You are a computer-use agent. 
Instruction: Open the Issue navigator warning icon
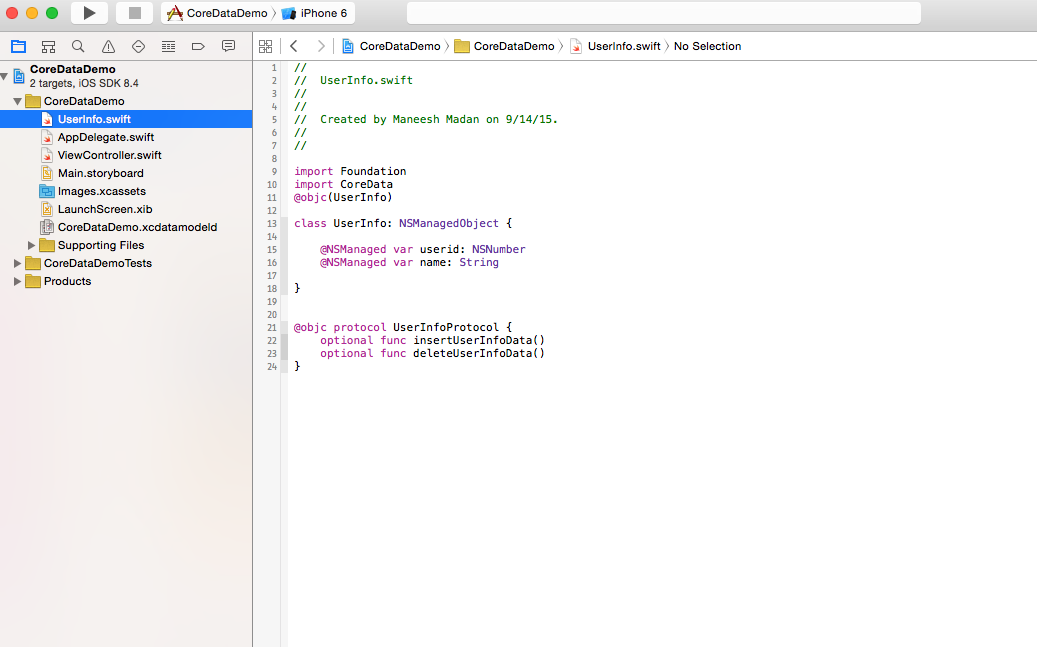coord(108,46)
